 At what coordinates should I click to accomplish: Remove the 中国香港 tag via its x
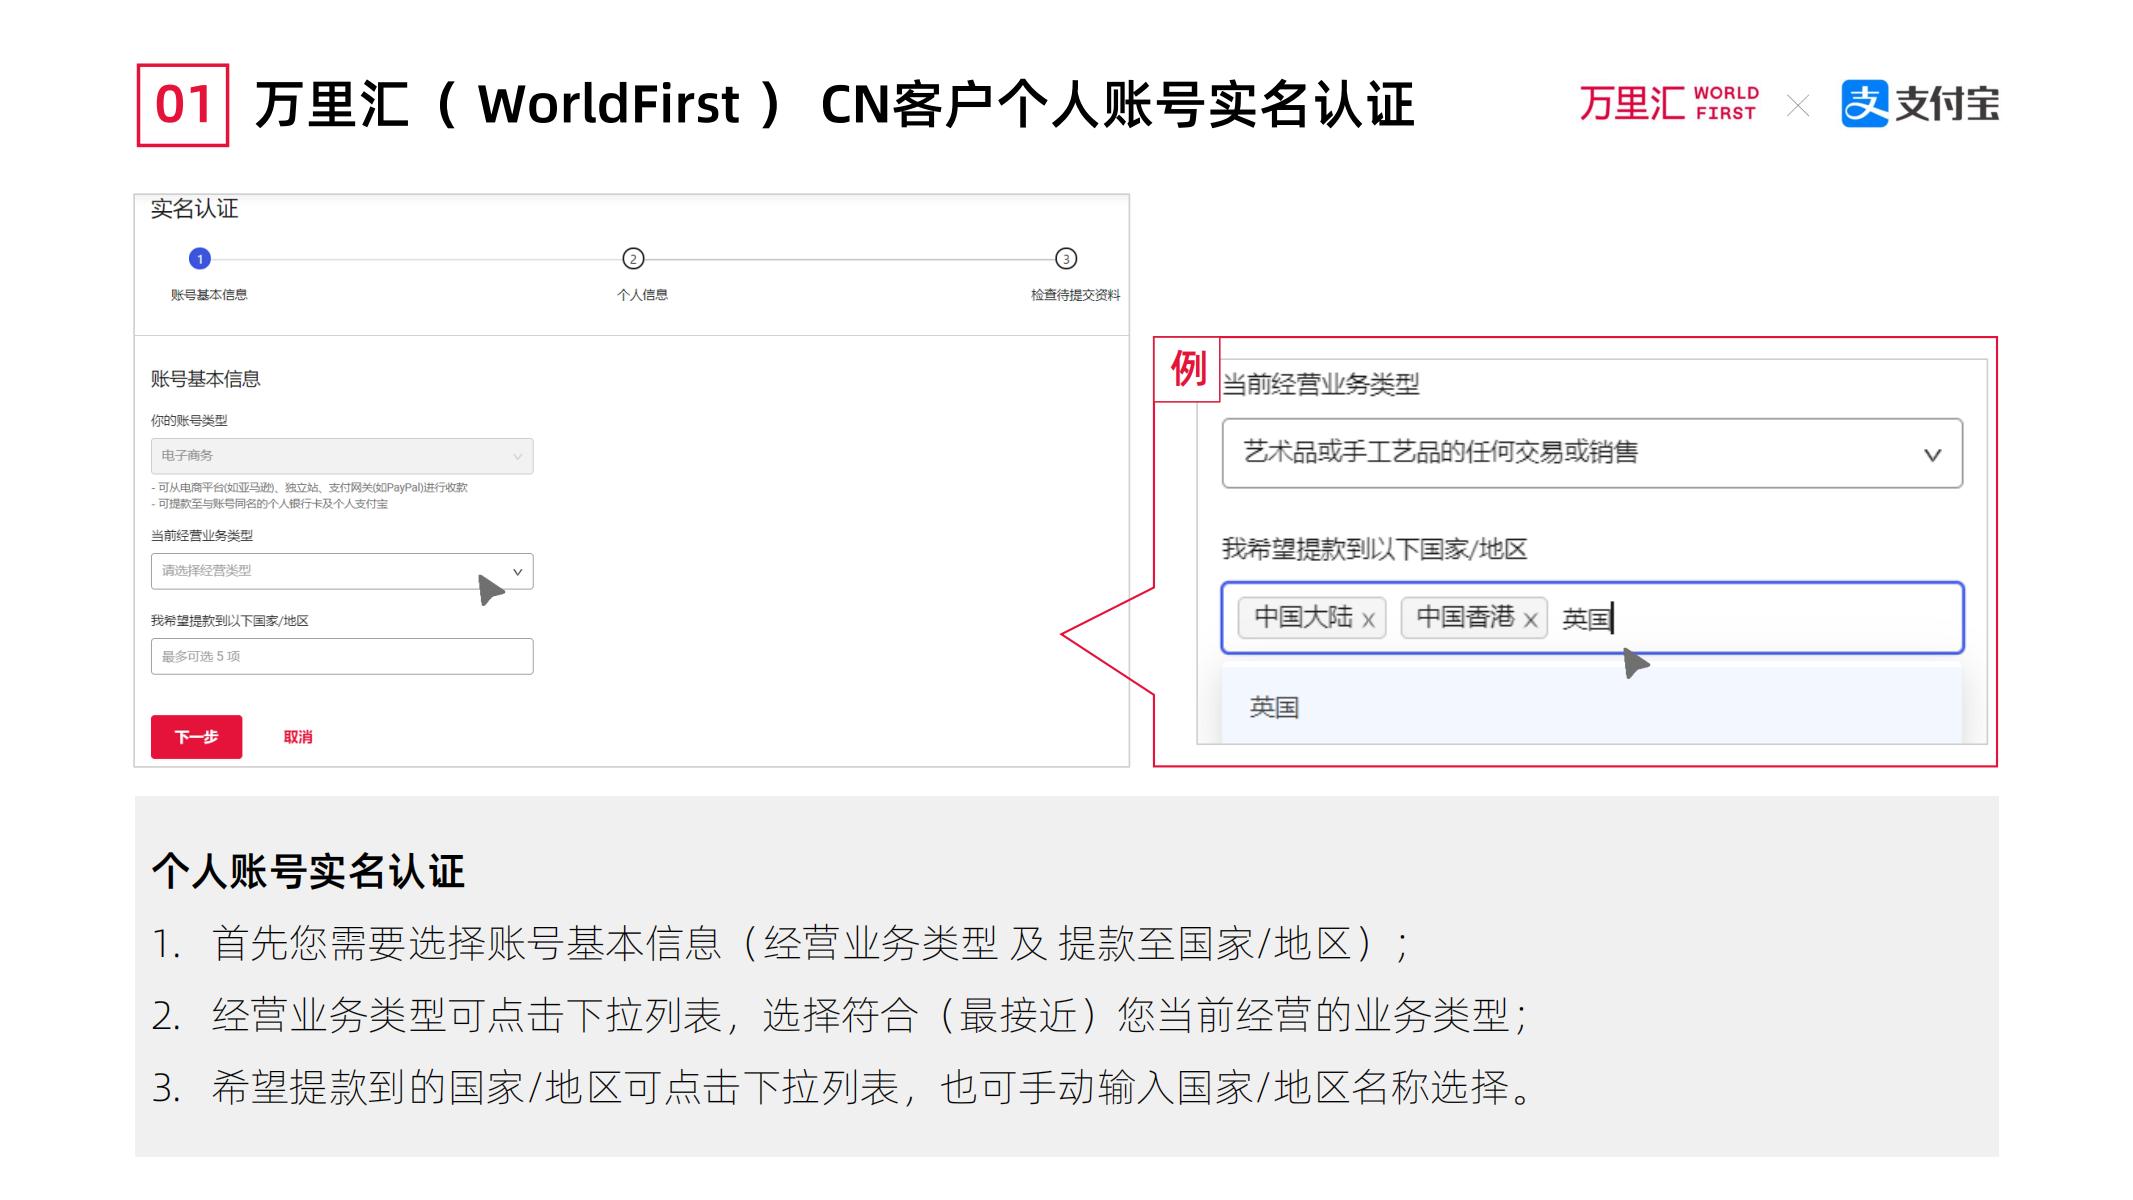(1530, 620)
